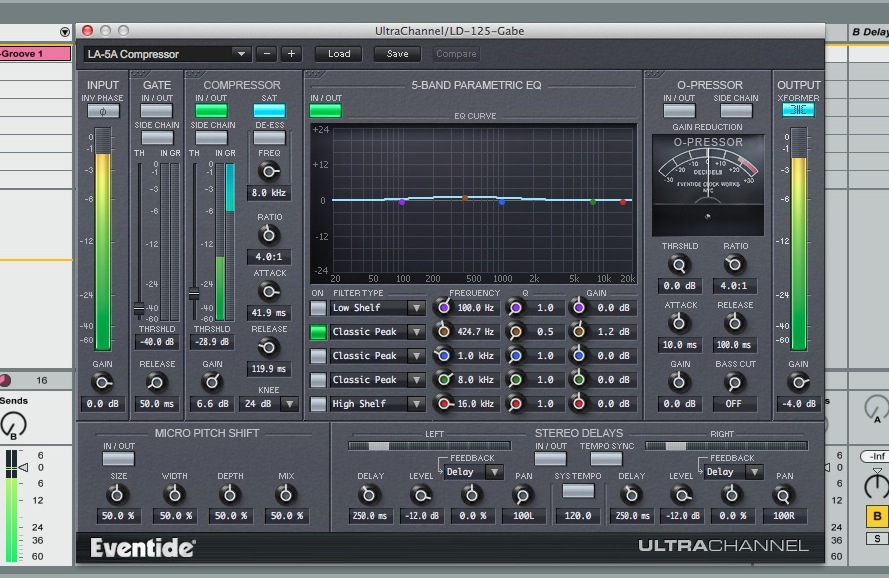The width and height of the screenshot is (889, 578).
Task: Click the 1.0 kHz band Q knob
Action: point(515,356)
